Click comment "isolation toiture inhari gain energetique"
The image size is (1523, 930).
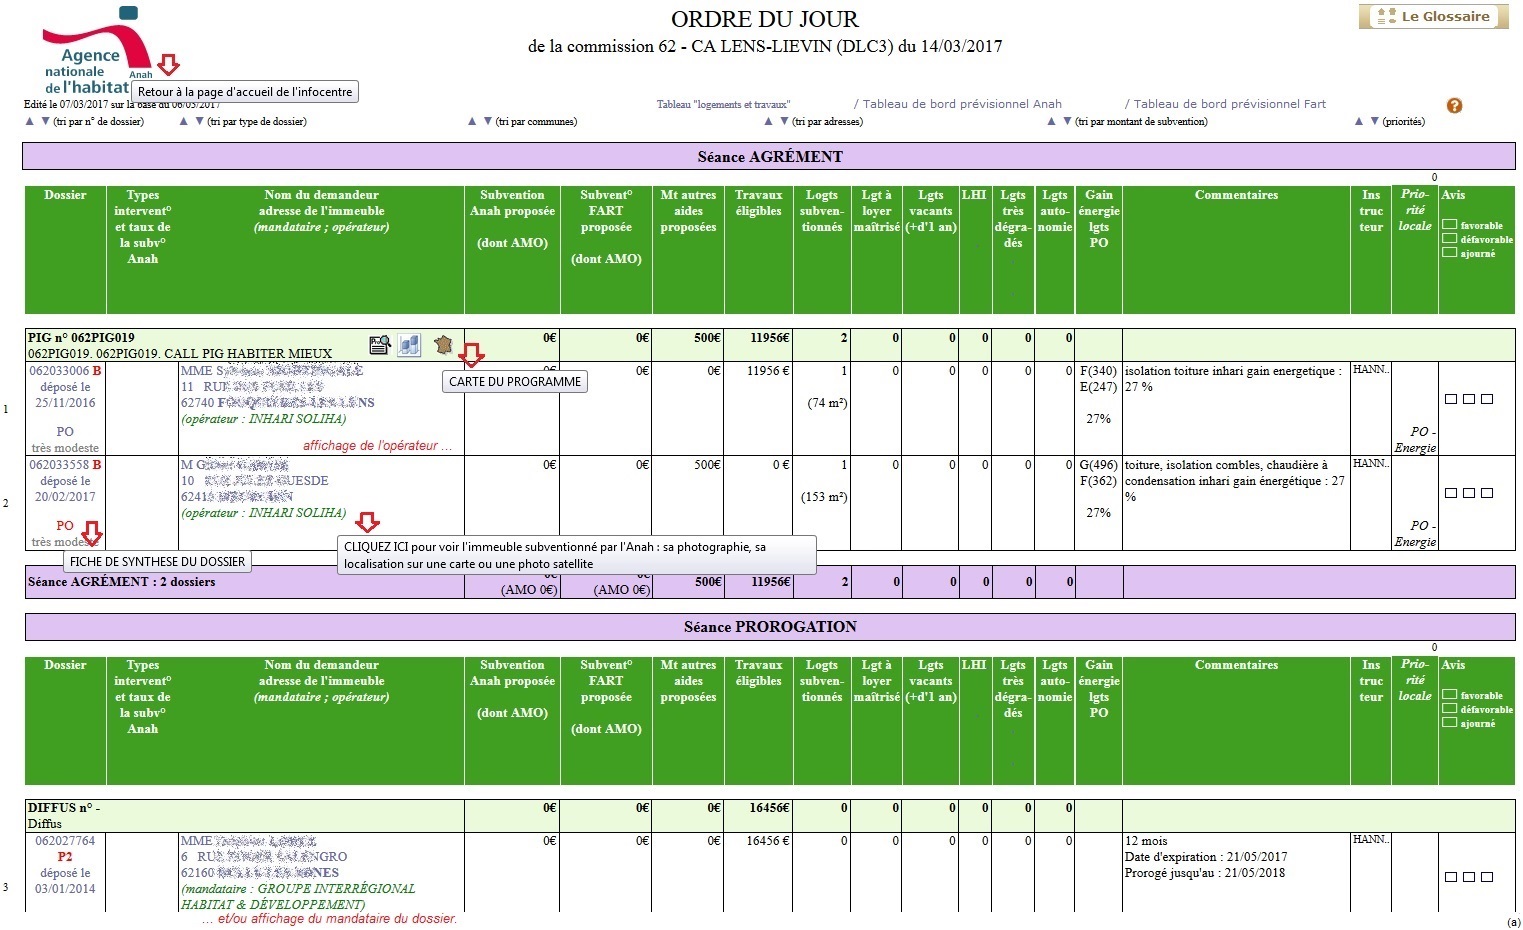[1233, 379]
